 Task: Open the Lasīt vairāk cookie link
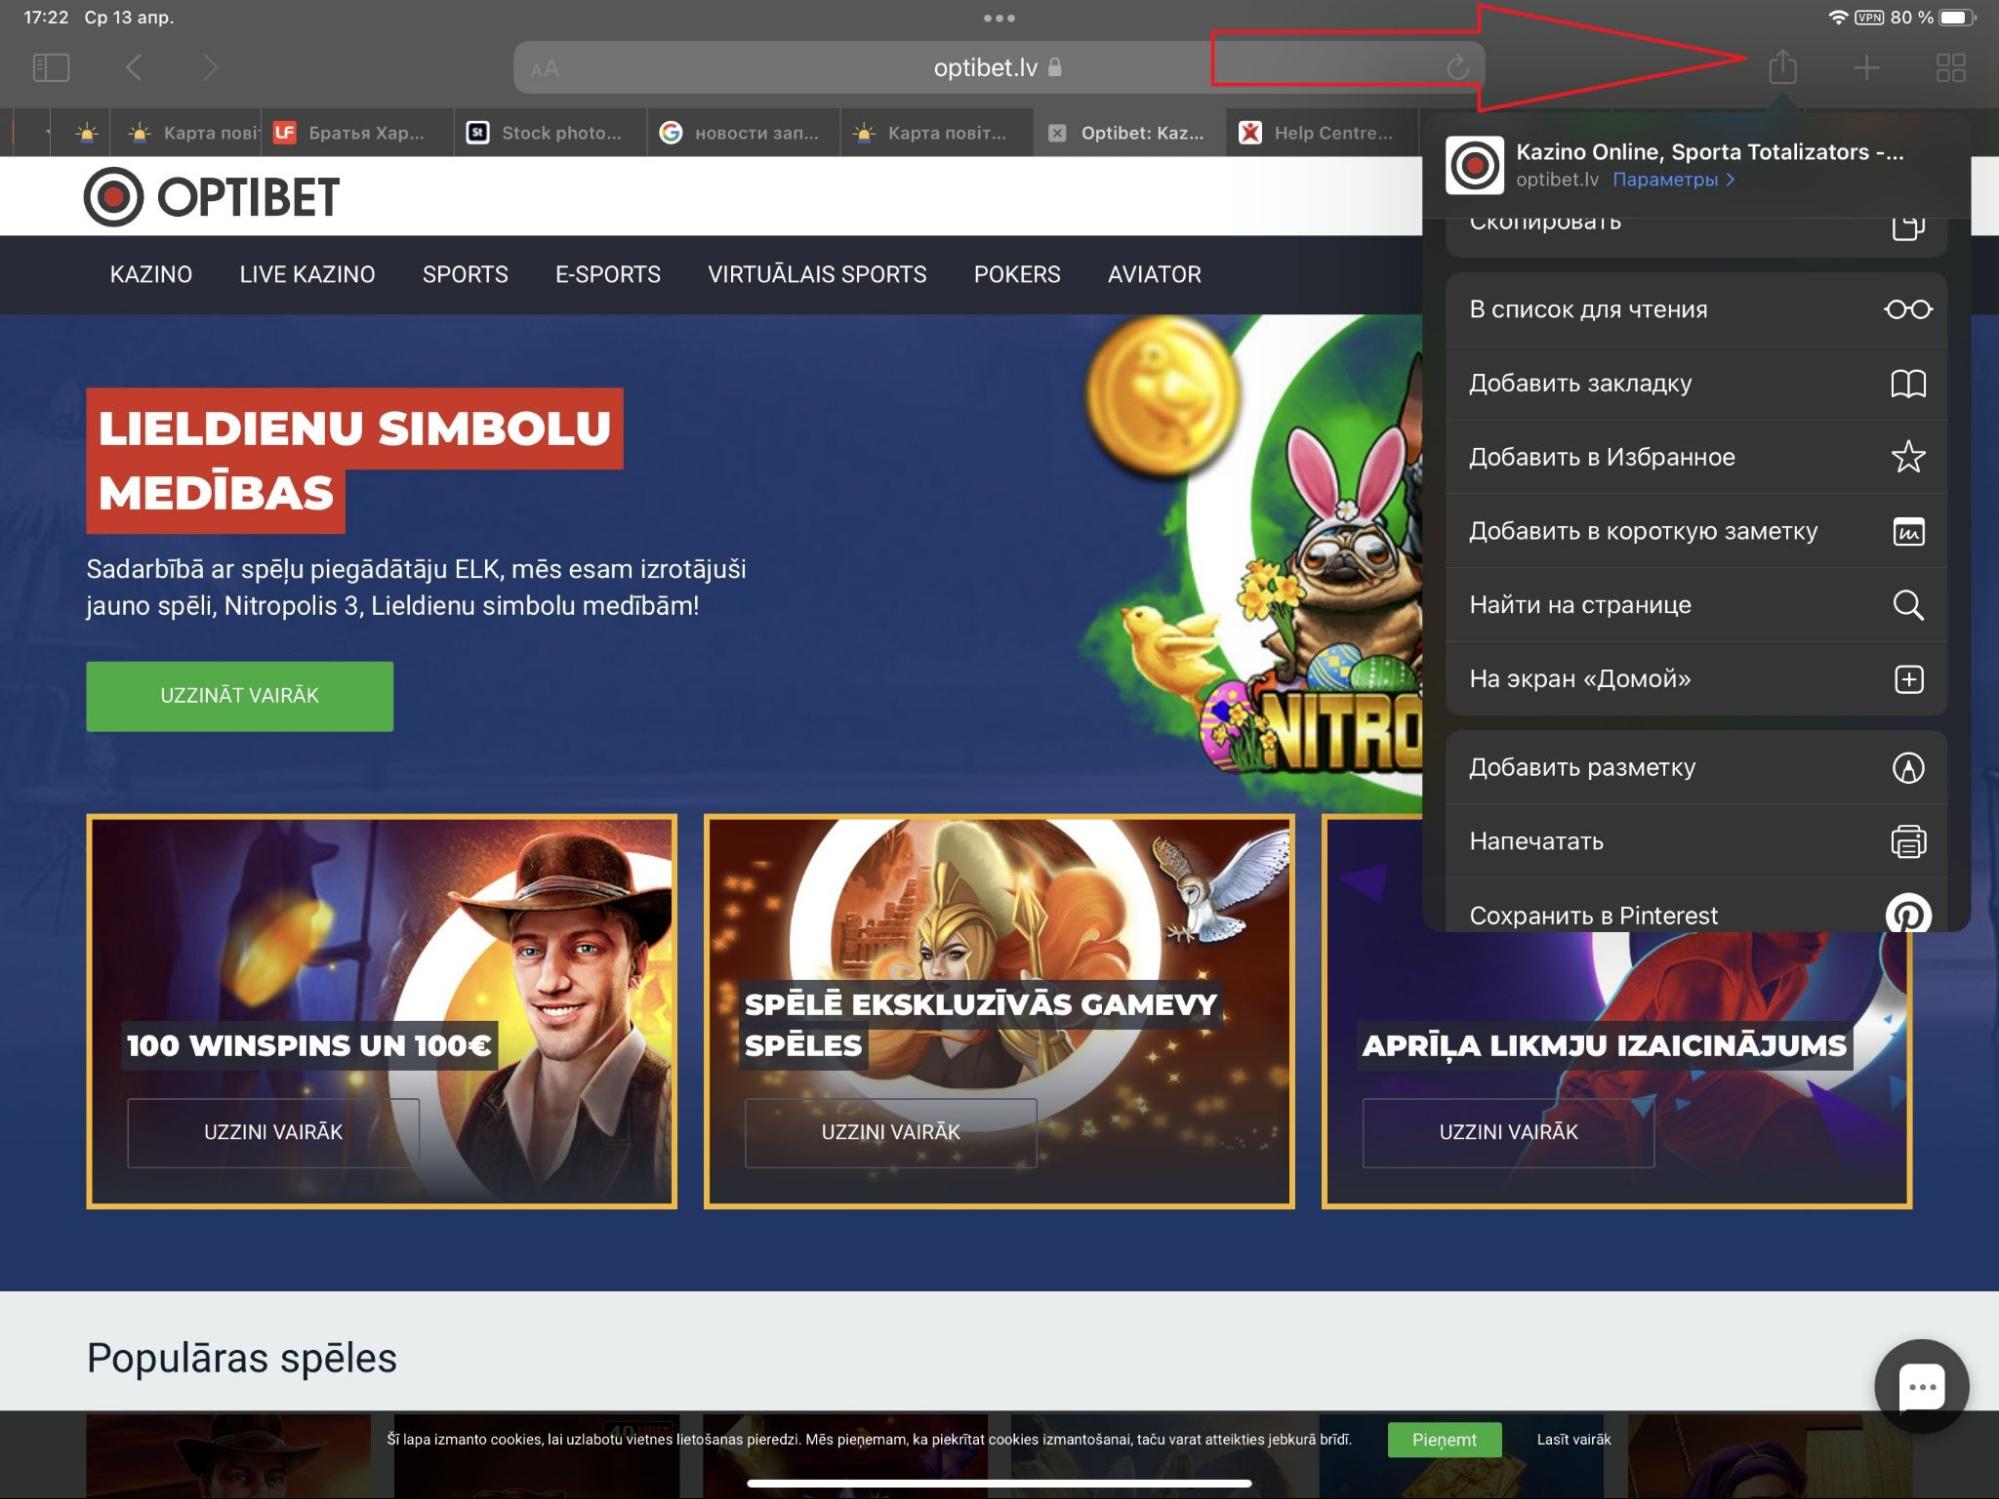pos(1574,1440)
